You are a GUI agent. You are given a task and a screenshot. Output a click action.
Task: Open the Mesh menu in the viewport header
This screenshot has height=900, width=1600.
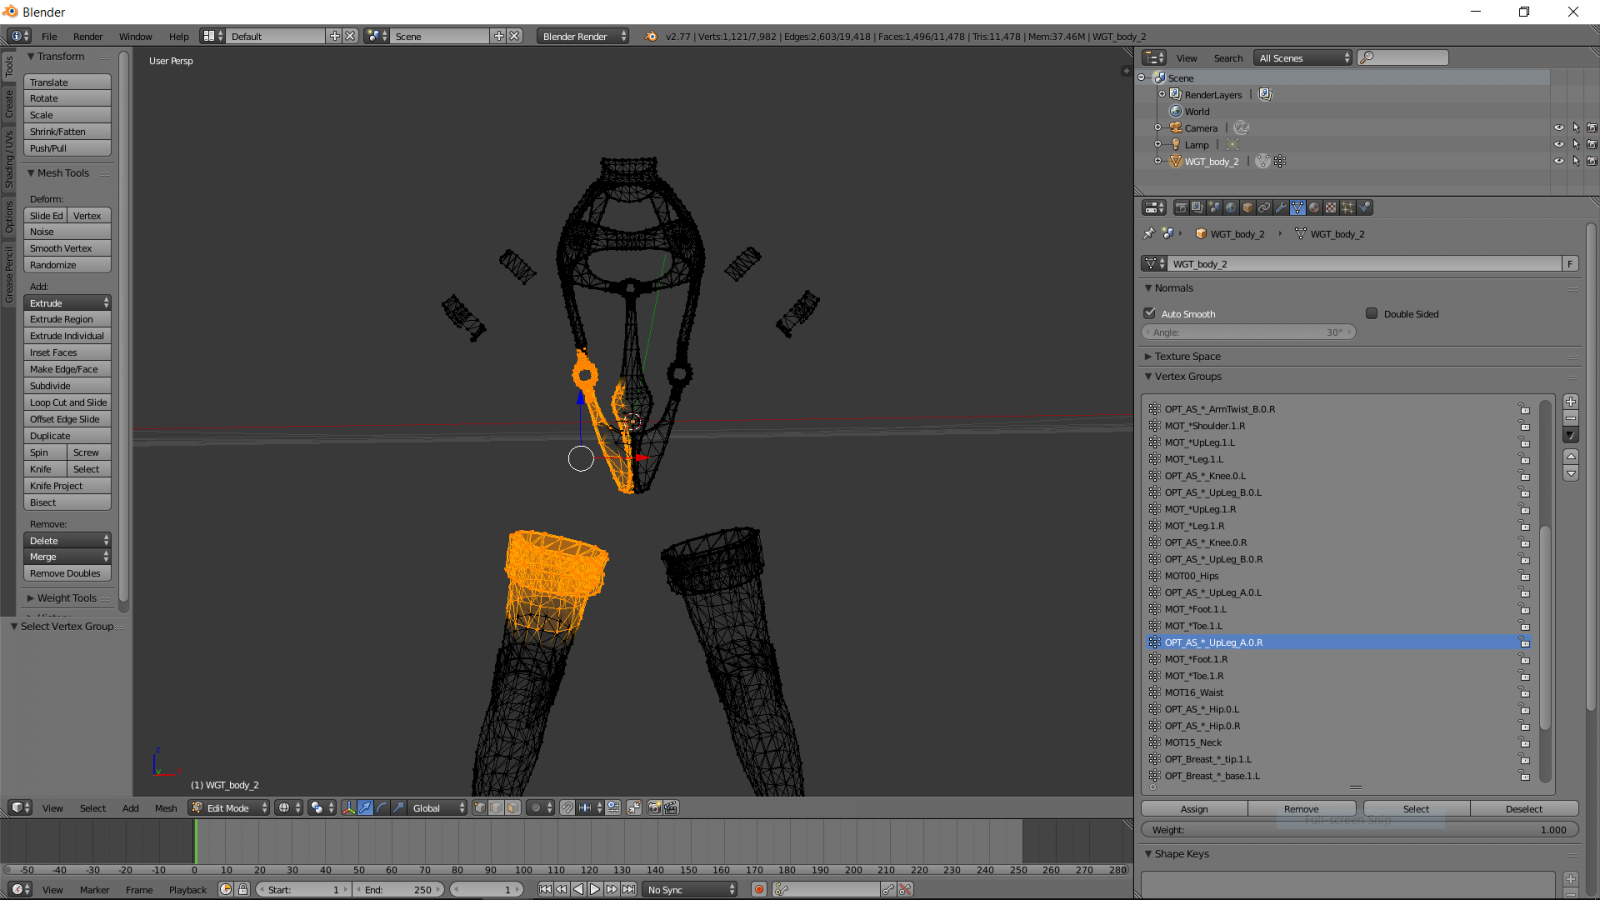pyautogui.click(x=165, y=807)
